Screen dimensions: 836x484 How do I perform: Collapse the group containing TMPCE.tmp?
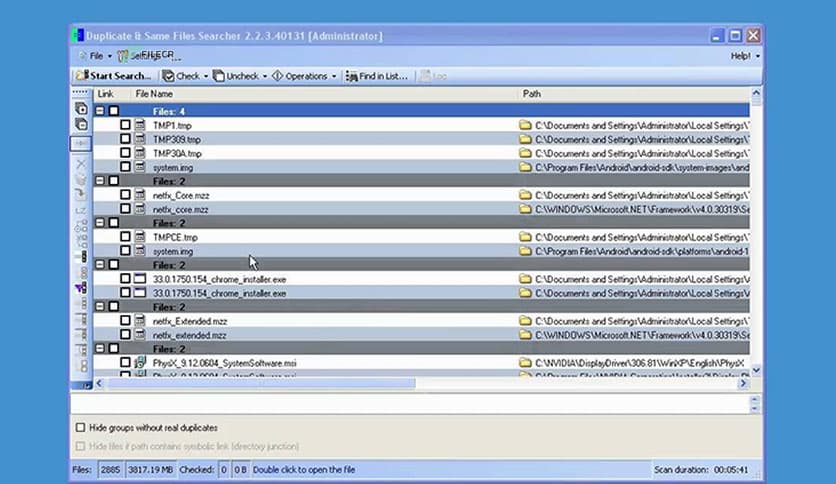tap(100, 222)
